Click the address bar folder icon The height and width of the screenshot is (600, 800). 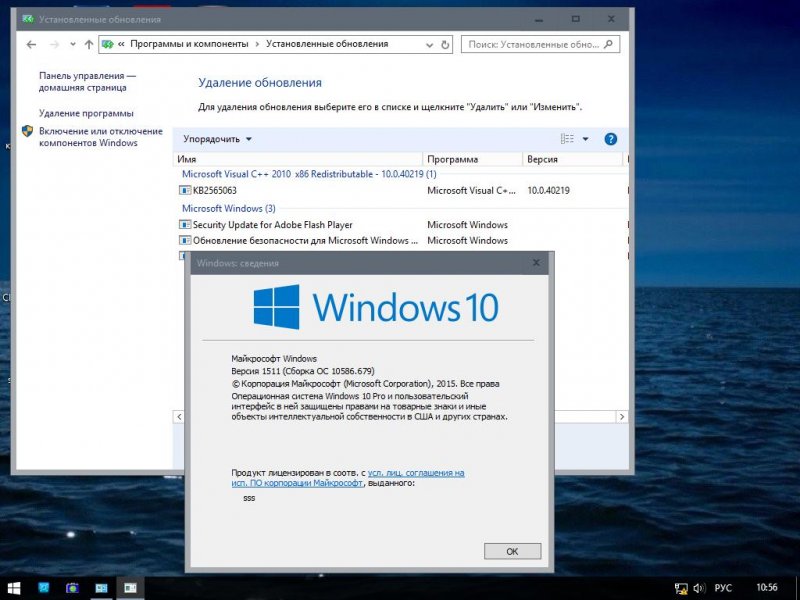pos(107,44)
